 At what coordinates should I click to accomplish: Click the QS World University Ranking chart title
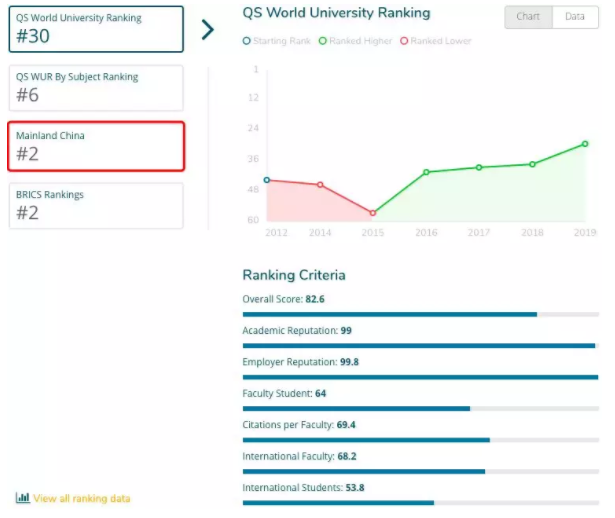(x=336, y=13)
